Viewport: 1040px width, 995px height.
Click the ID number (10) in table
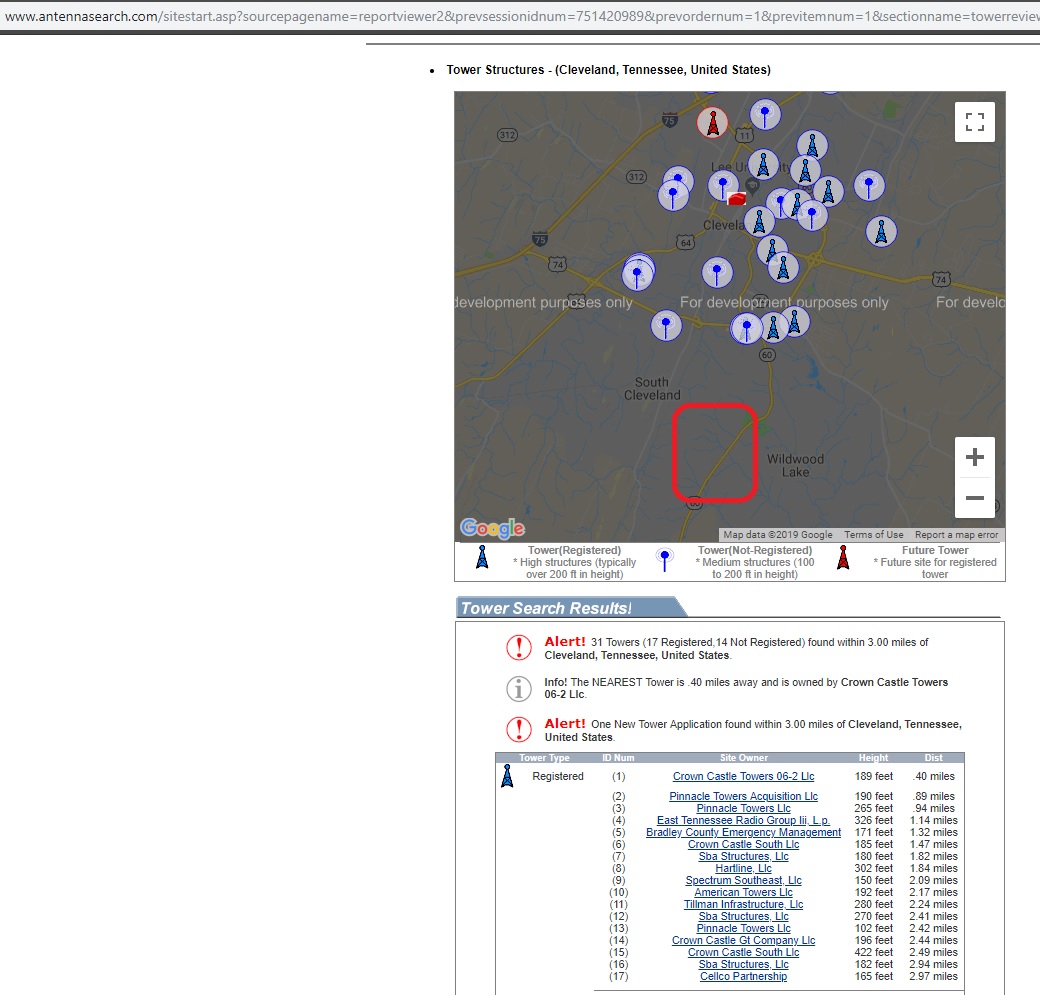point(618,892)
